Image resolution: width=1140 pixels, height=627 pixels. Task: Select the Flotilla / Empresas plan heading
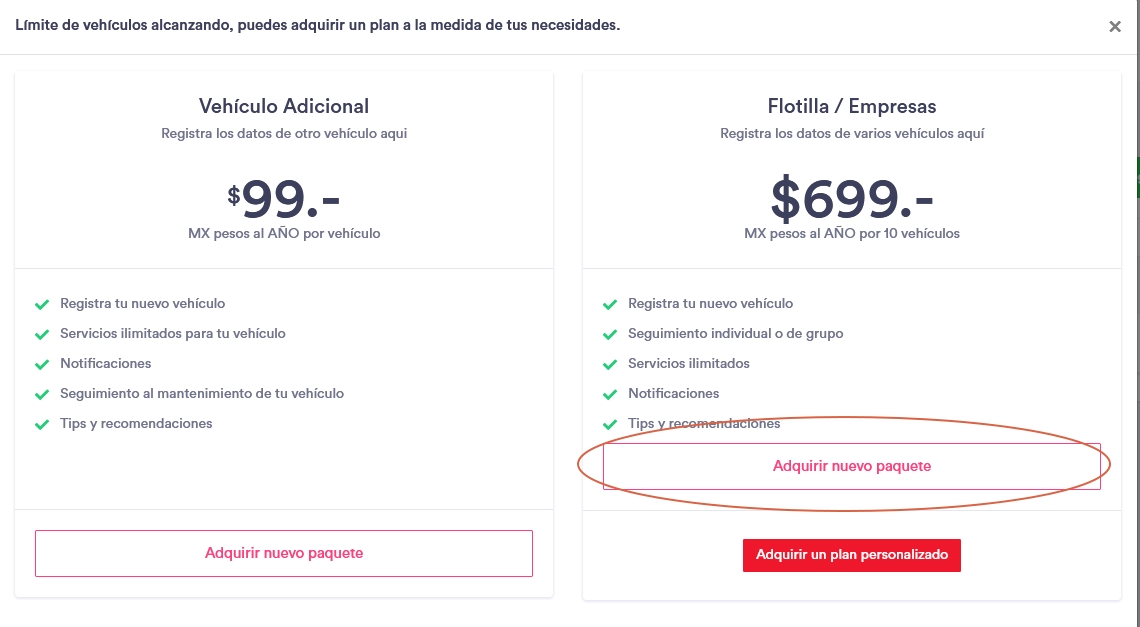tap(851, 106)
